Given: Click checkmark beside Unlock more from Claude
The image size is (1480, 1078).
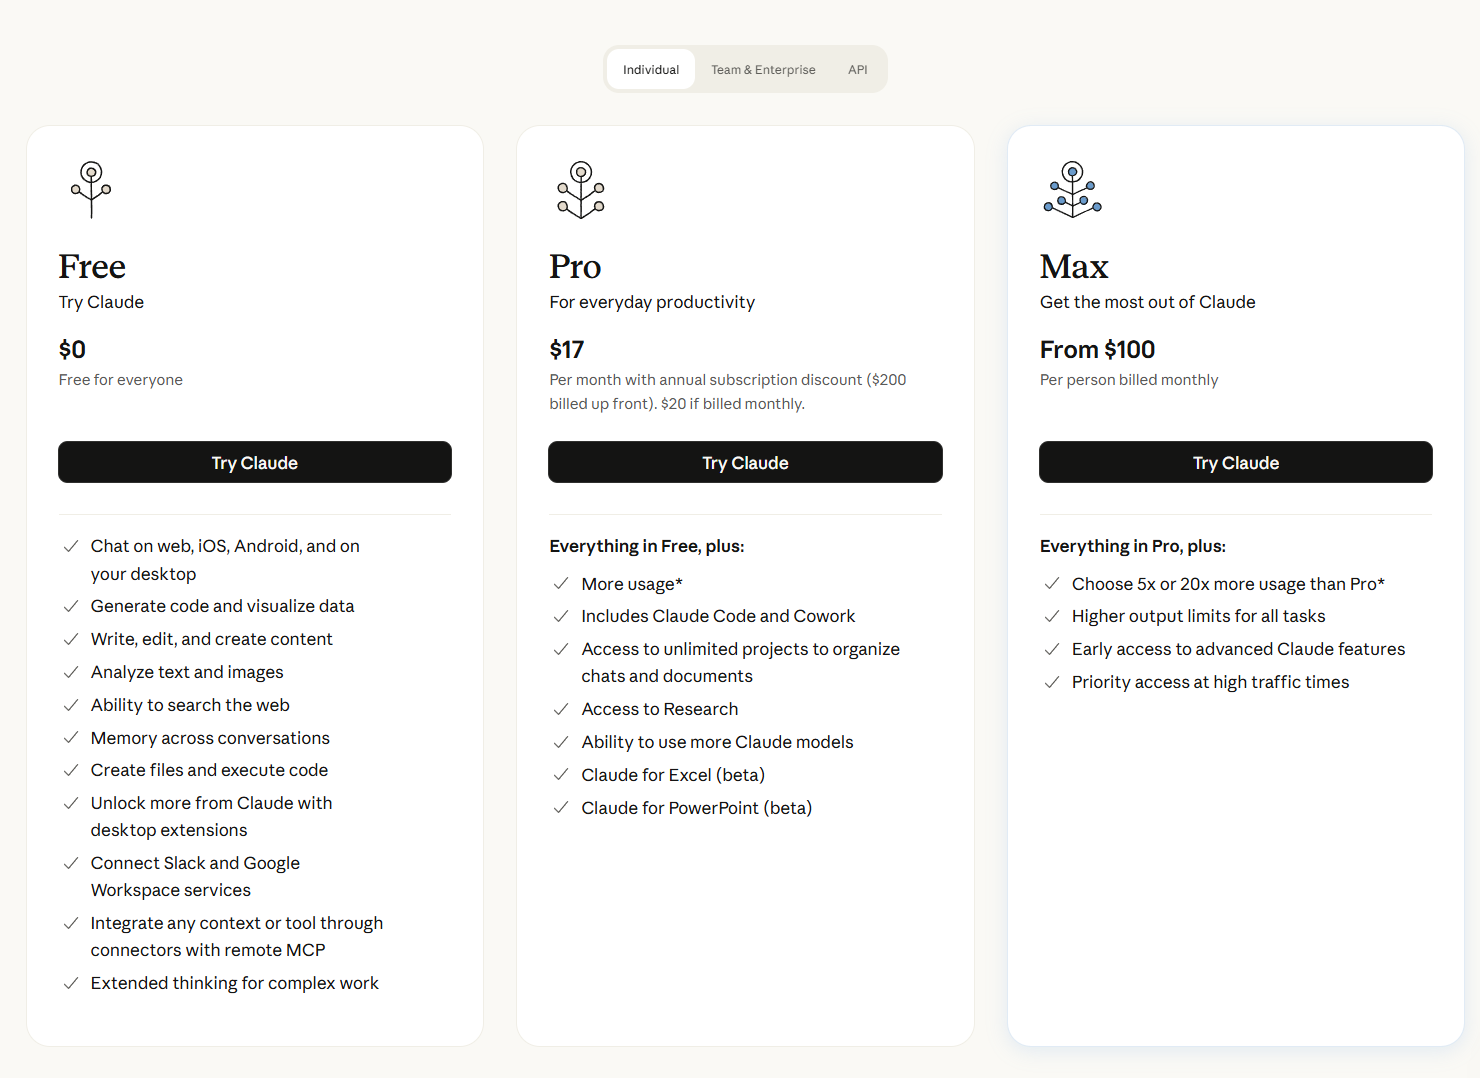Looking at the screenshot, I should [x=71, y=803].
